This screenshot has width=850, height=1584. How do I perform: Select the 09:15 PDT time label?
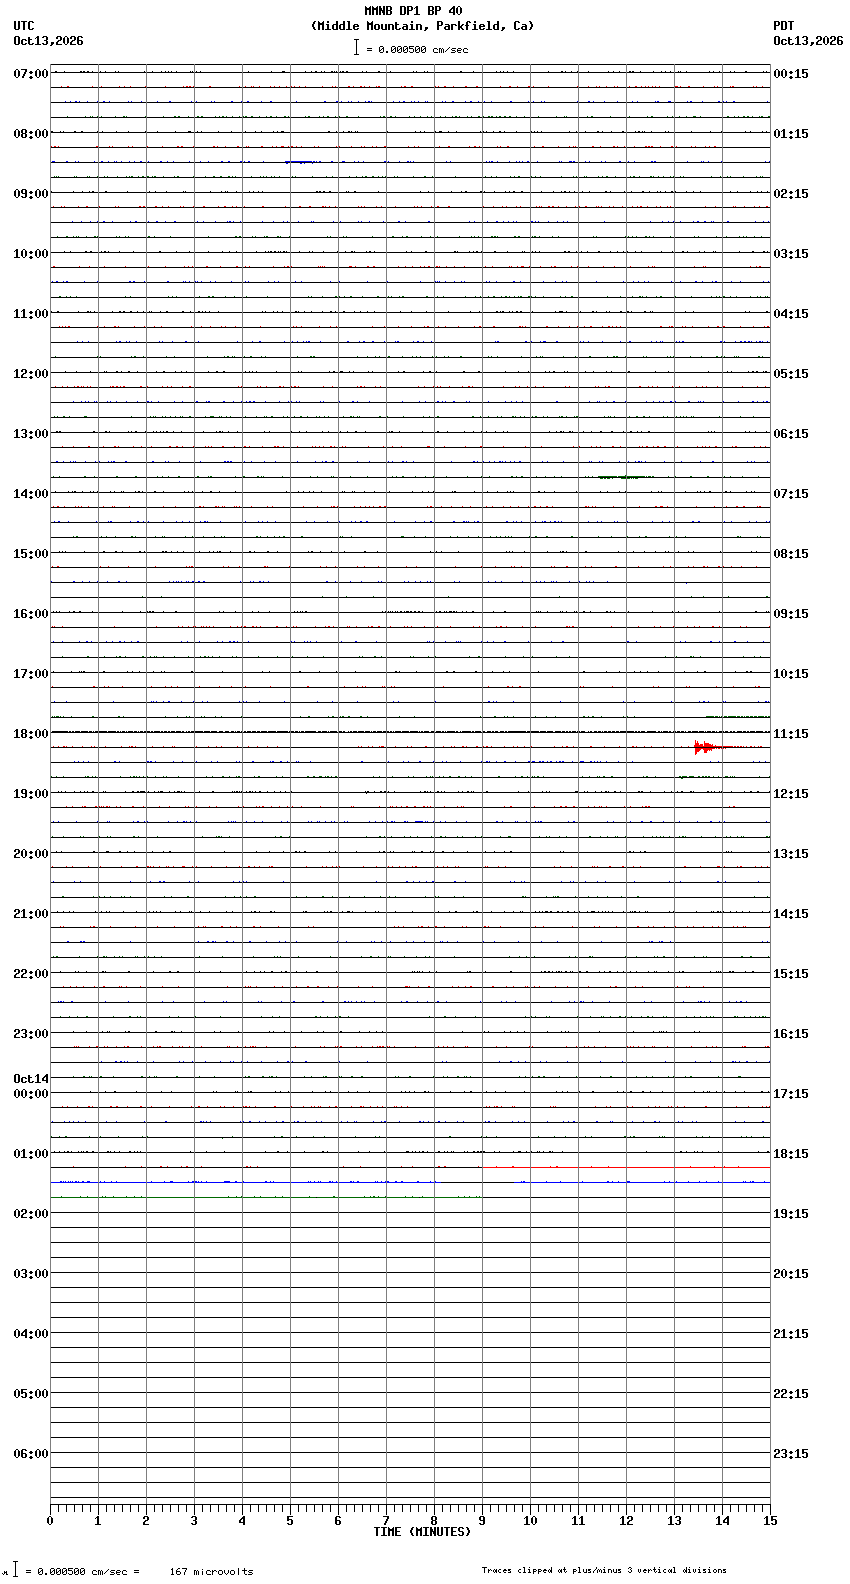791,614
